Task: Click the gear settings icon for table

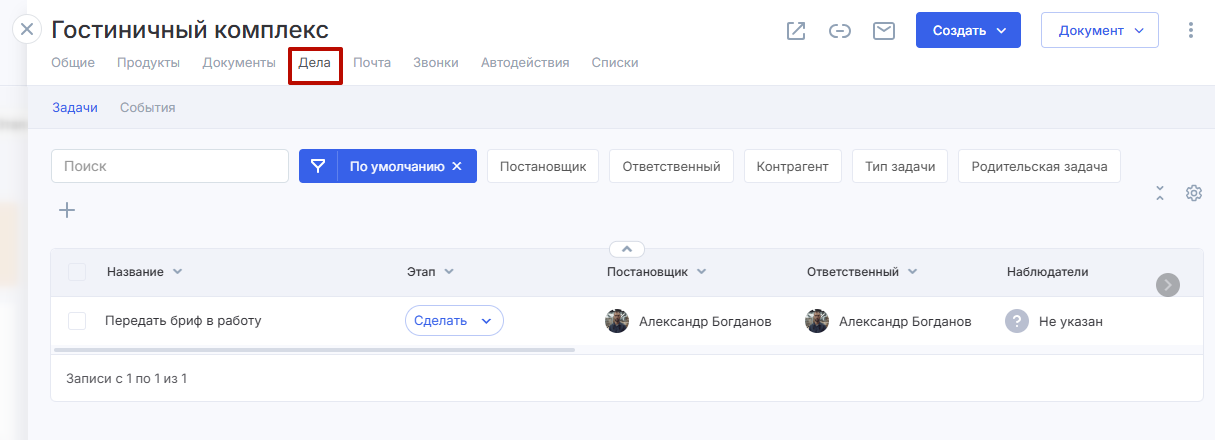Action: 1193,193
